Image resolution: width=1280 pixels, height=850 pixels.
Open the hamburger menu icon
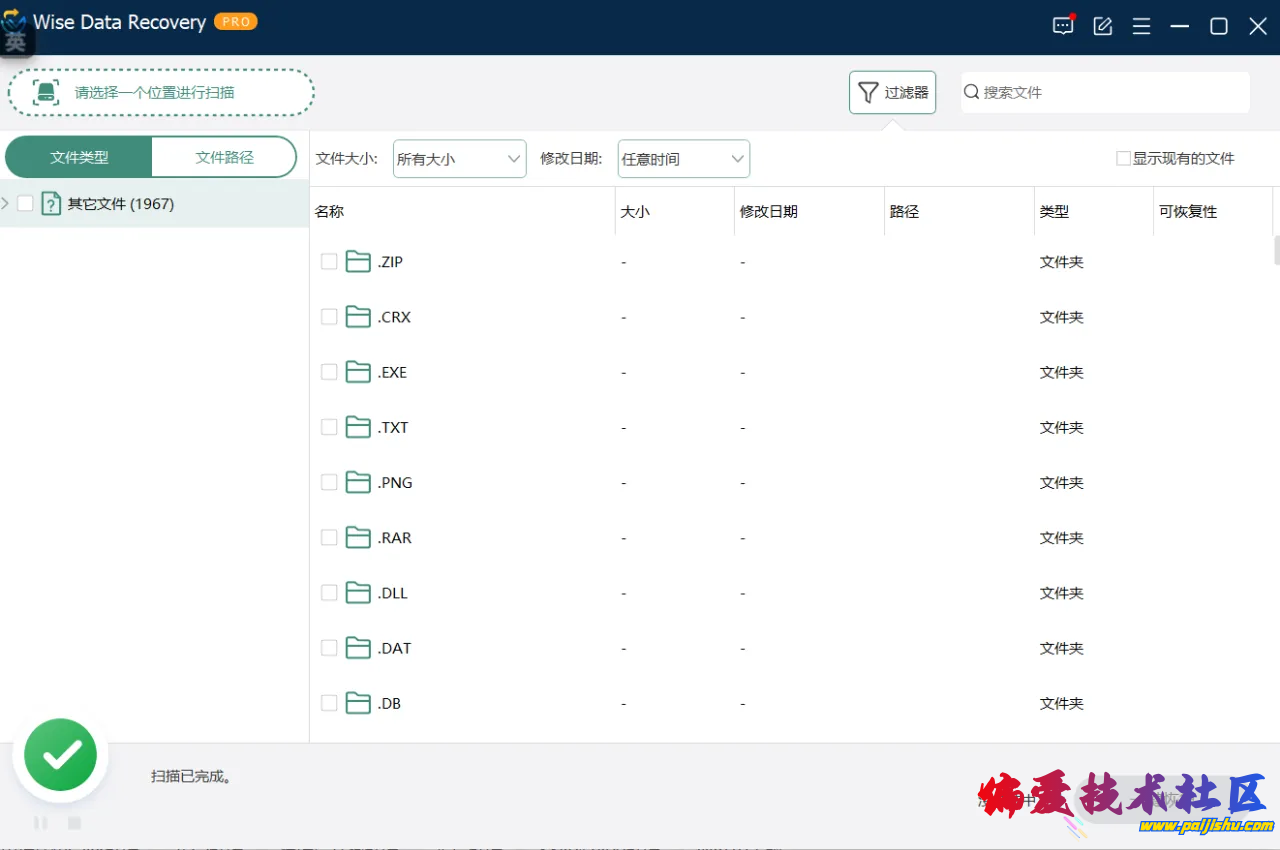1141,26
